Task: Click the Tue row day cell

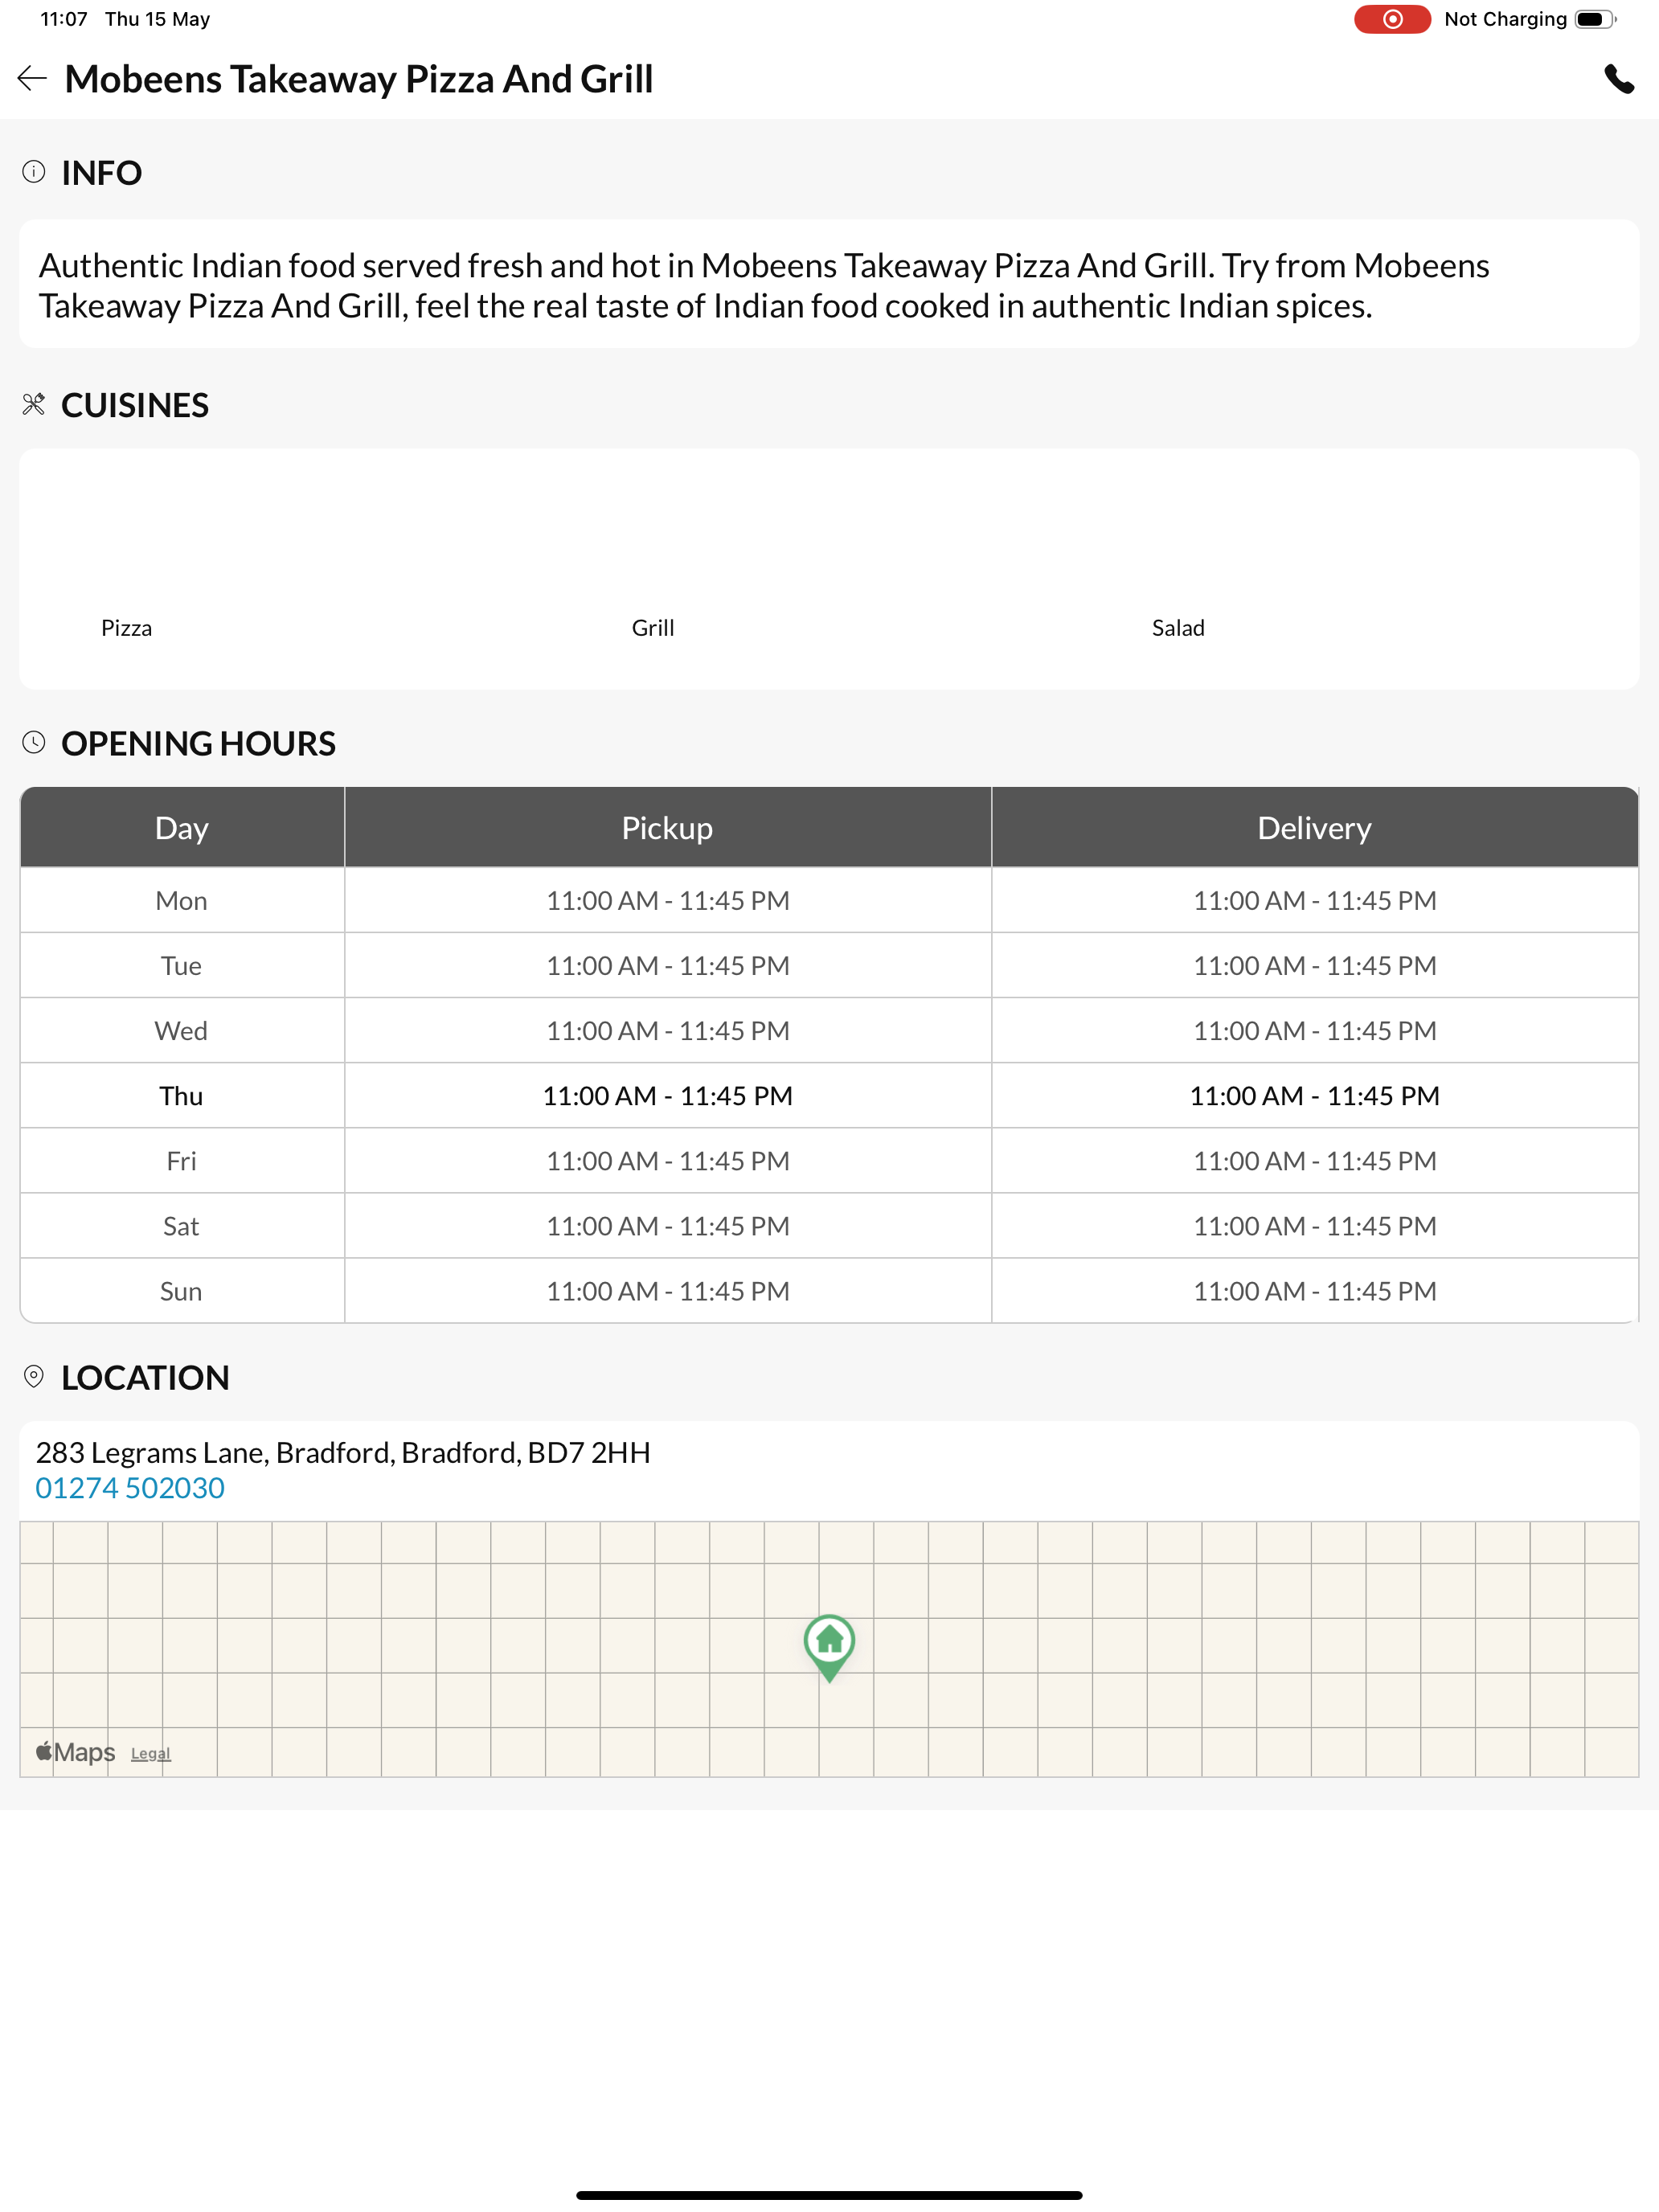Action: 182,965
